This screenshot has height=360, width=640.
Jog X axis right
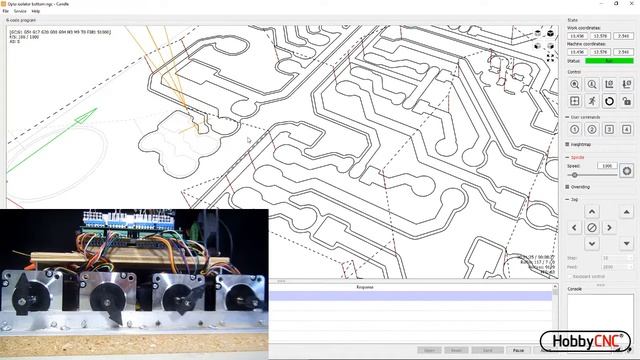click(x=609, y=228)
